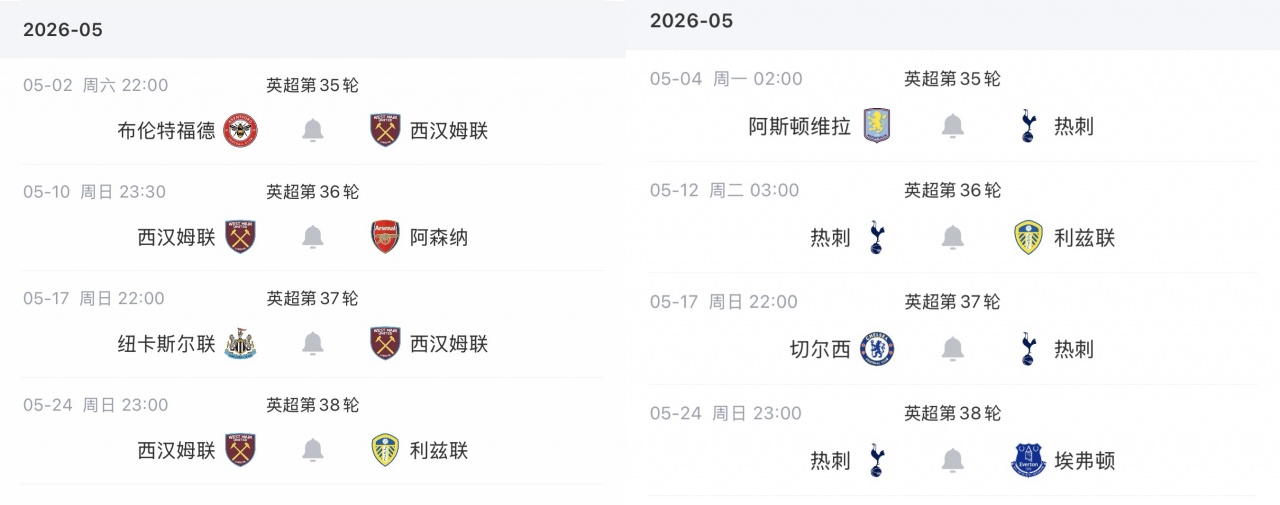
Task: Click Leeds crest in the Tottenham match
Action: point(1028,238)
